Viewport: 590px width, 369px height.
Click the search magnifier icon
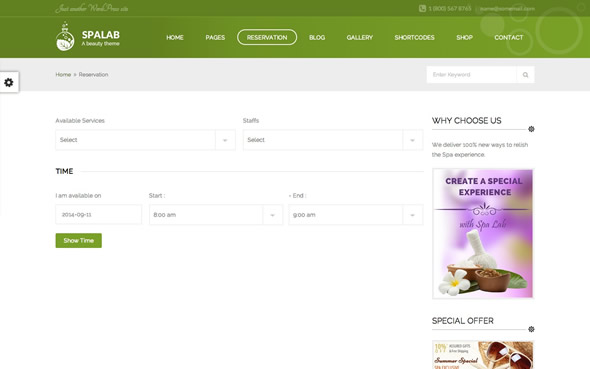[x=525, y=75]
